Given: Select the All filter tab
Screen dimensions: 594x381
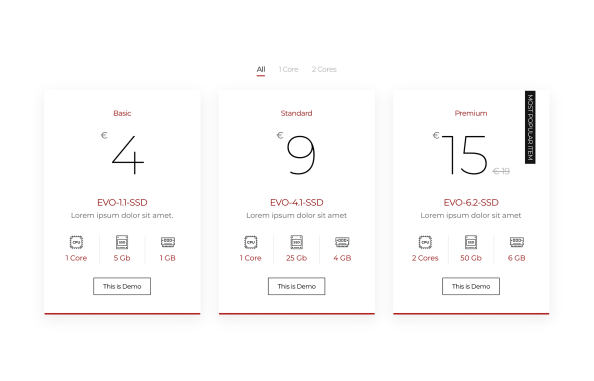Looking at the screenshot, I should [x=261, y=69].
